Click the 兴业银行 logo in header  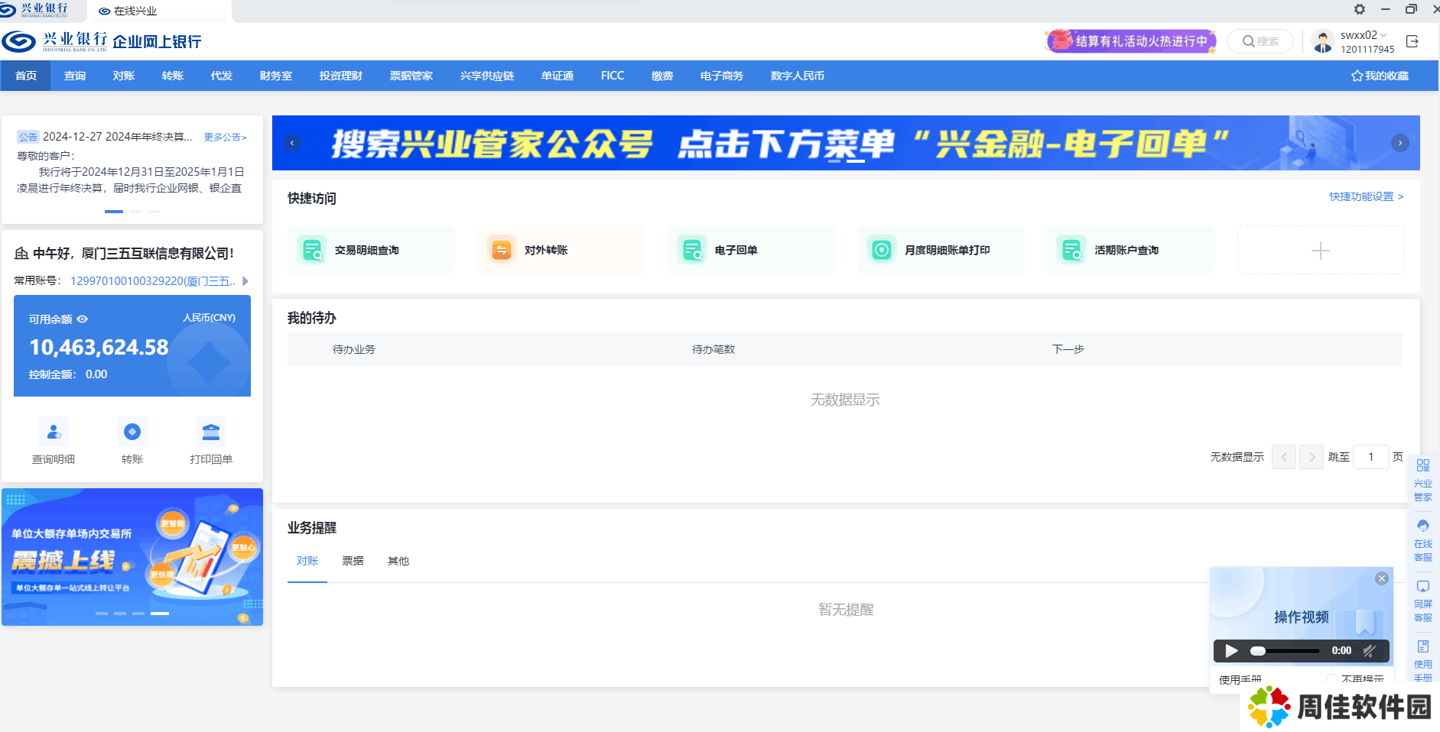(55, 41)
